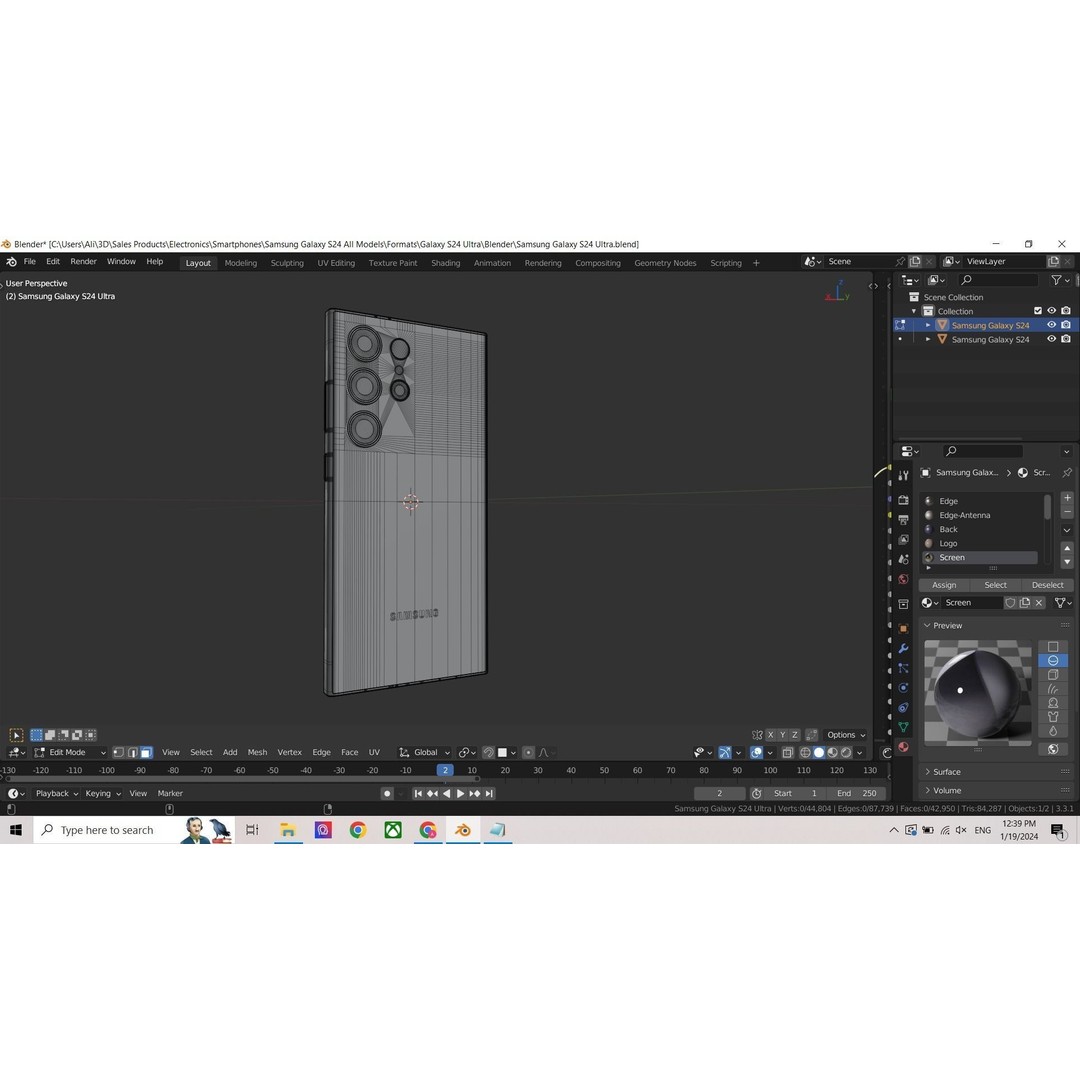Switch to wireframe viewport shading

(x=804, y=752)
